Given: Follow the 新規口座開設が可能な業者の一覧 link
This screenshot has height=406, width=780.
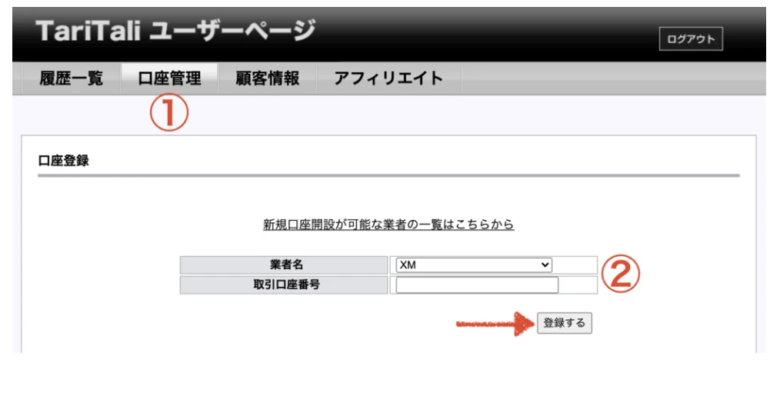Looking at the screenshot, I should (388, 224).
